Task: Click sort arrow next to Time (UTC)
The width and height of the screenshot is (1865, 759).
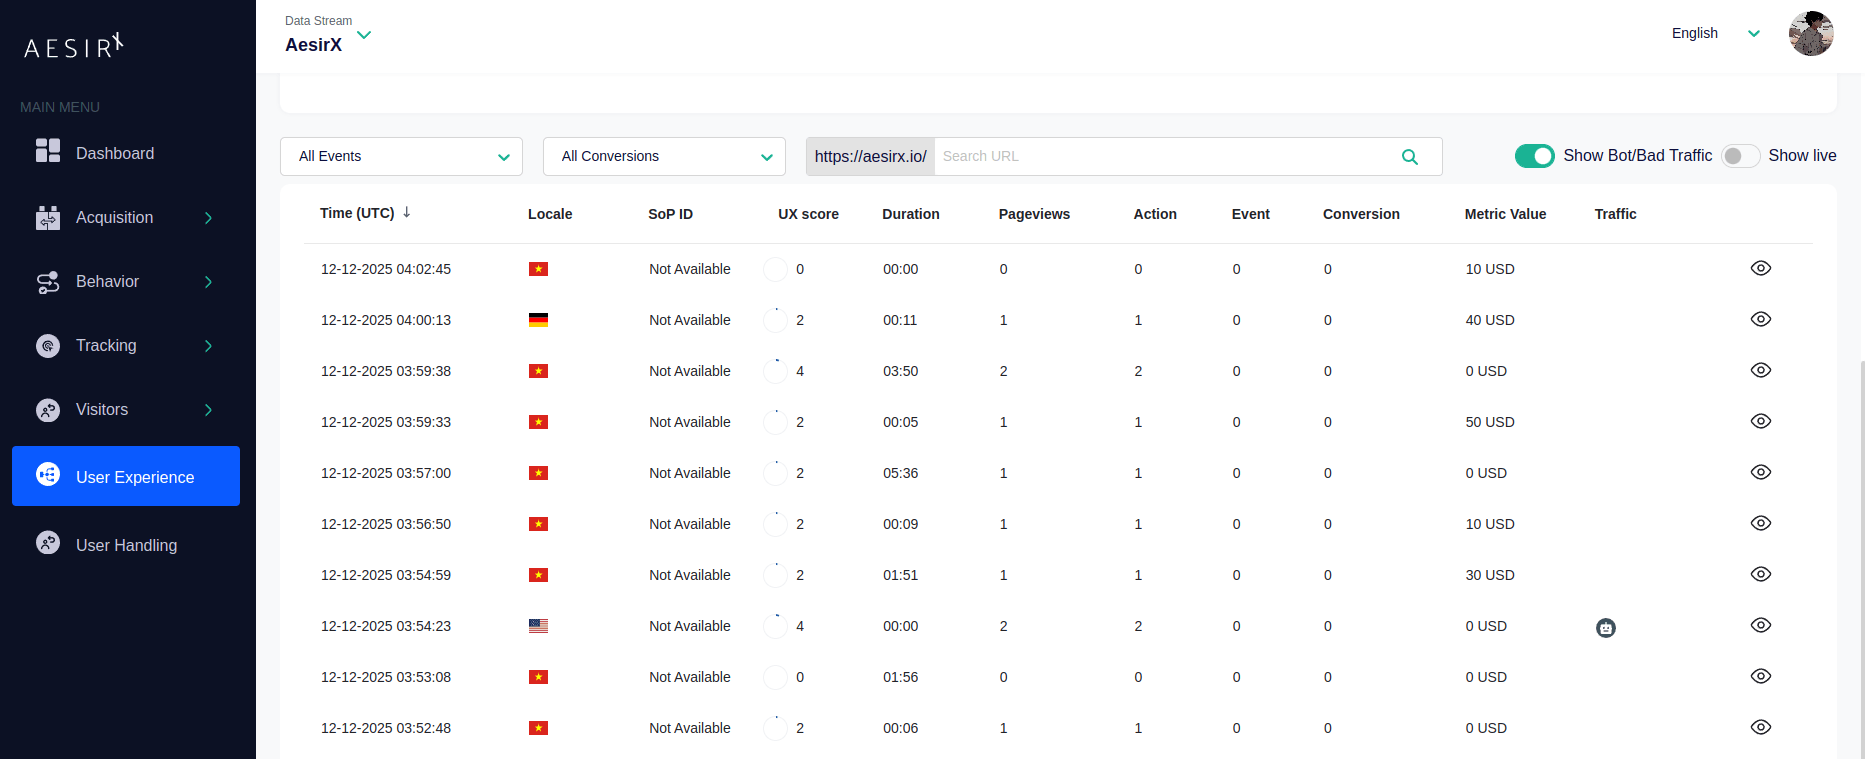Action: 407,213
